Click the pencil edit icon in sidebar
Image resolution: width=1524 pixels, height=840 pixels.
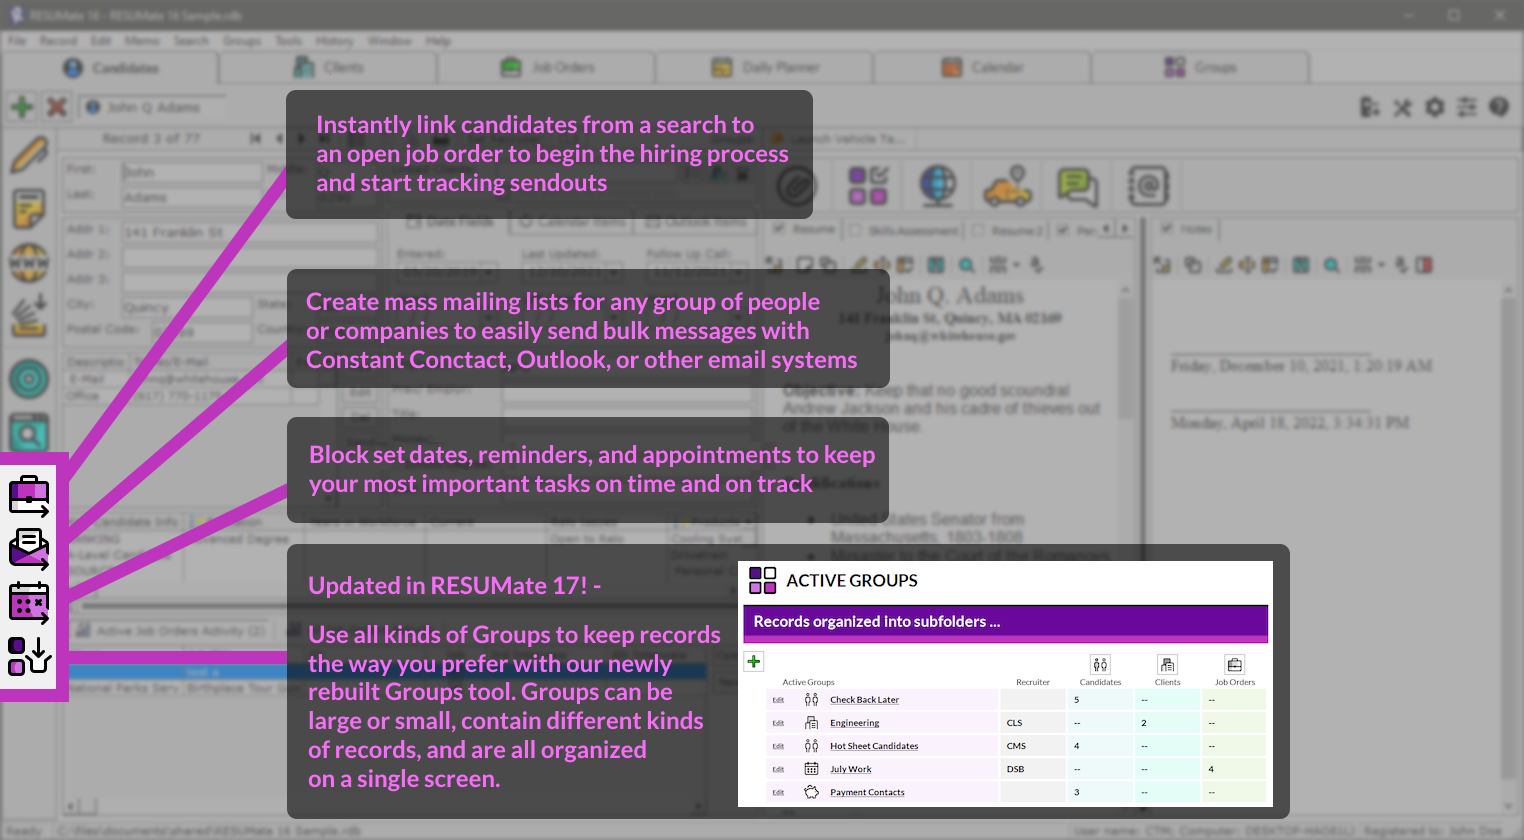click(29, 155)
